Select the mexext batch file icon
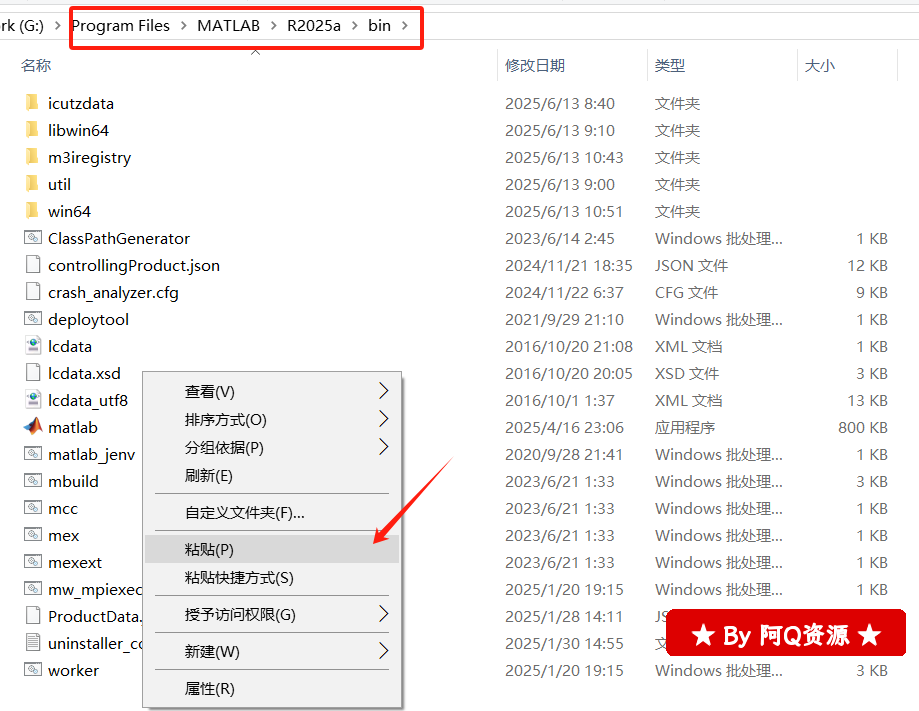Image resolution: width=919 pixels, height=711 pixels. [33, 562]
